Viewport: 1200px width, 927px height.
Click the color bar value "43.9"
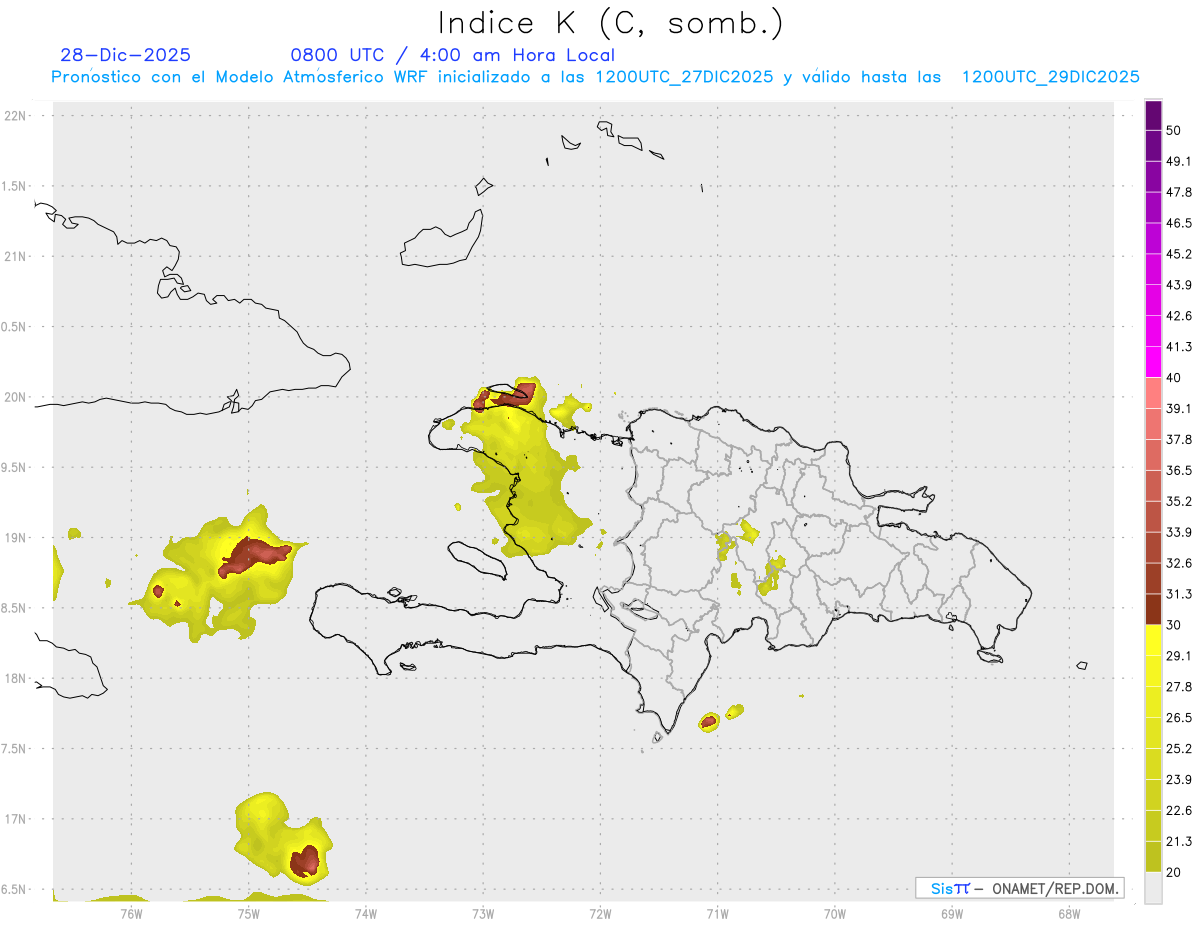tap(1179, 285)
